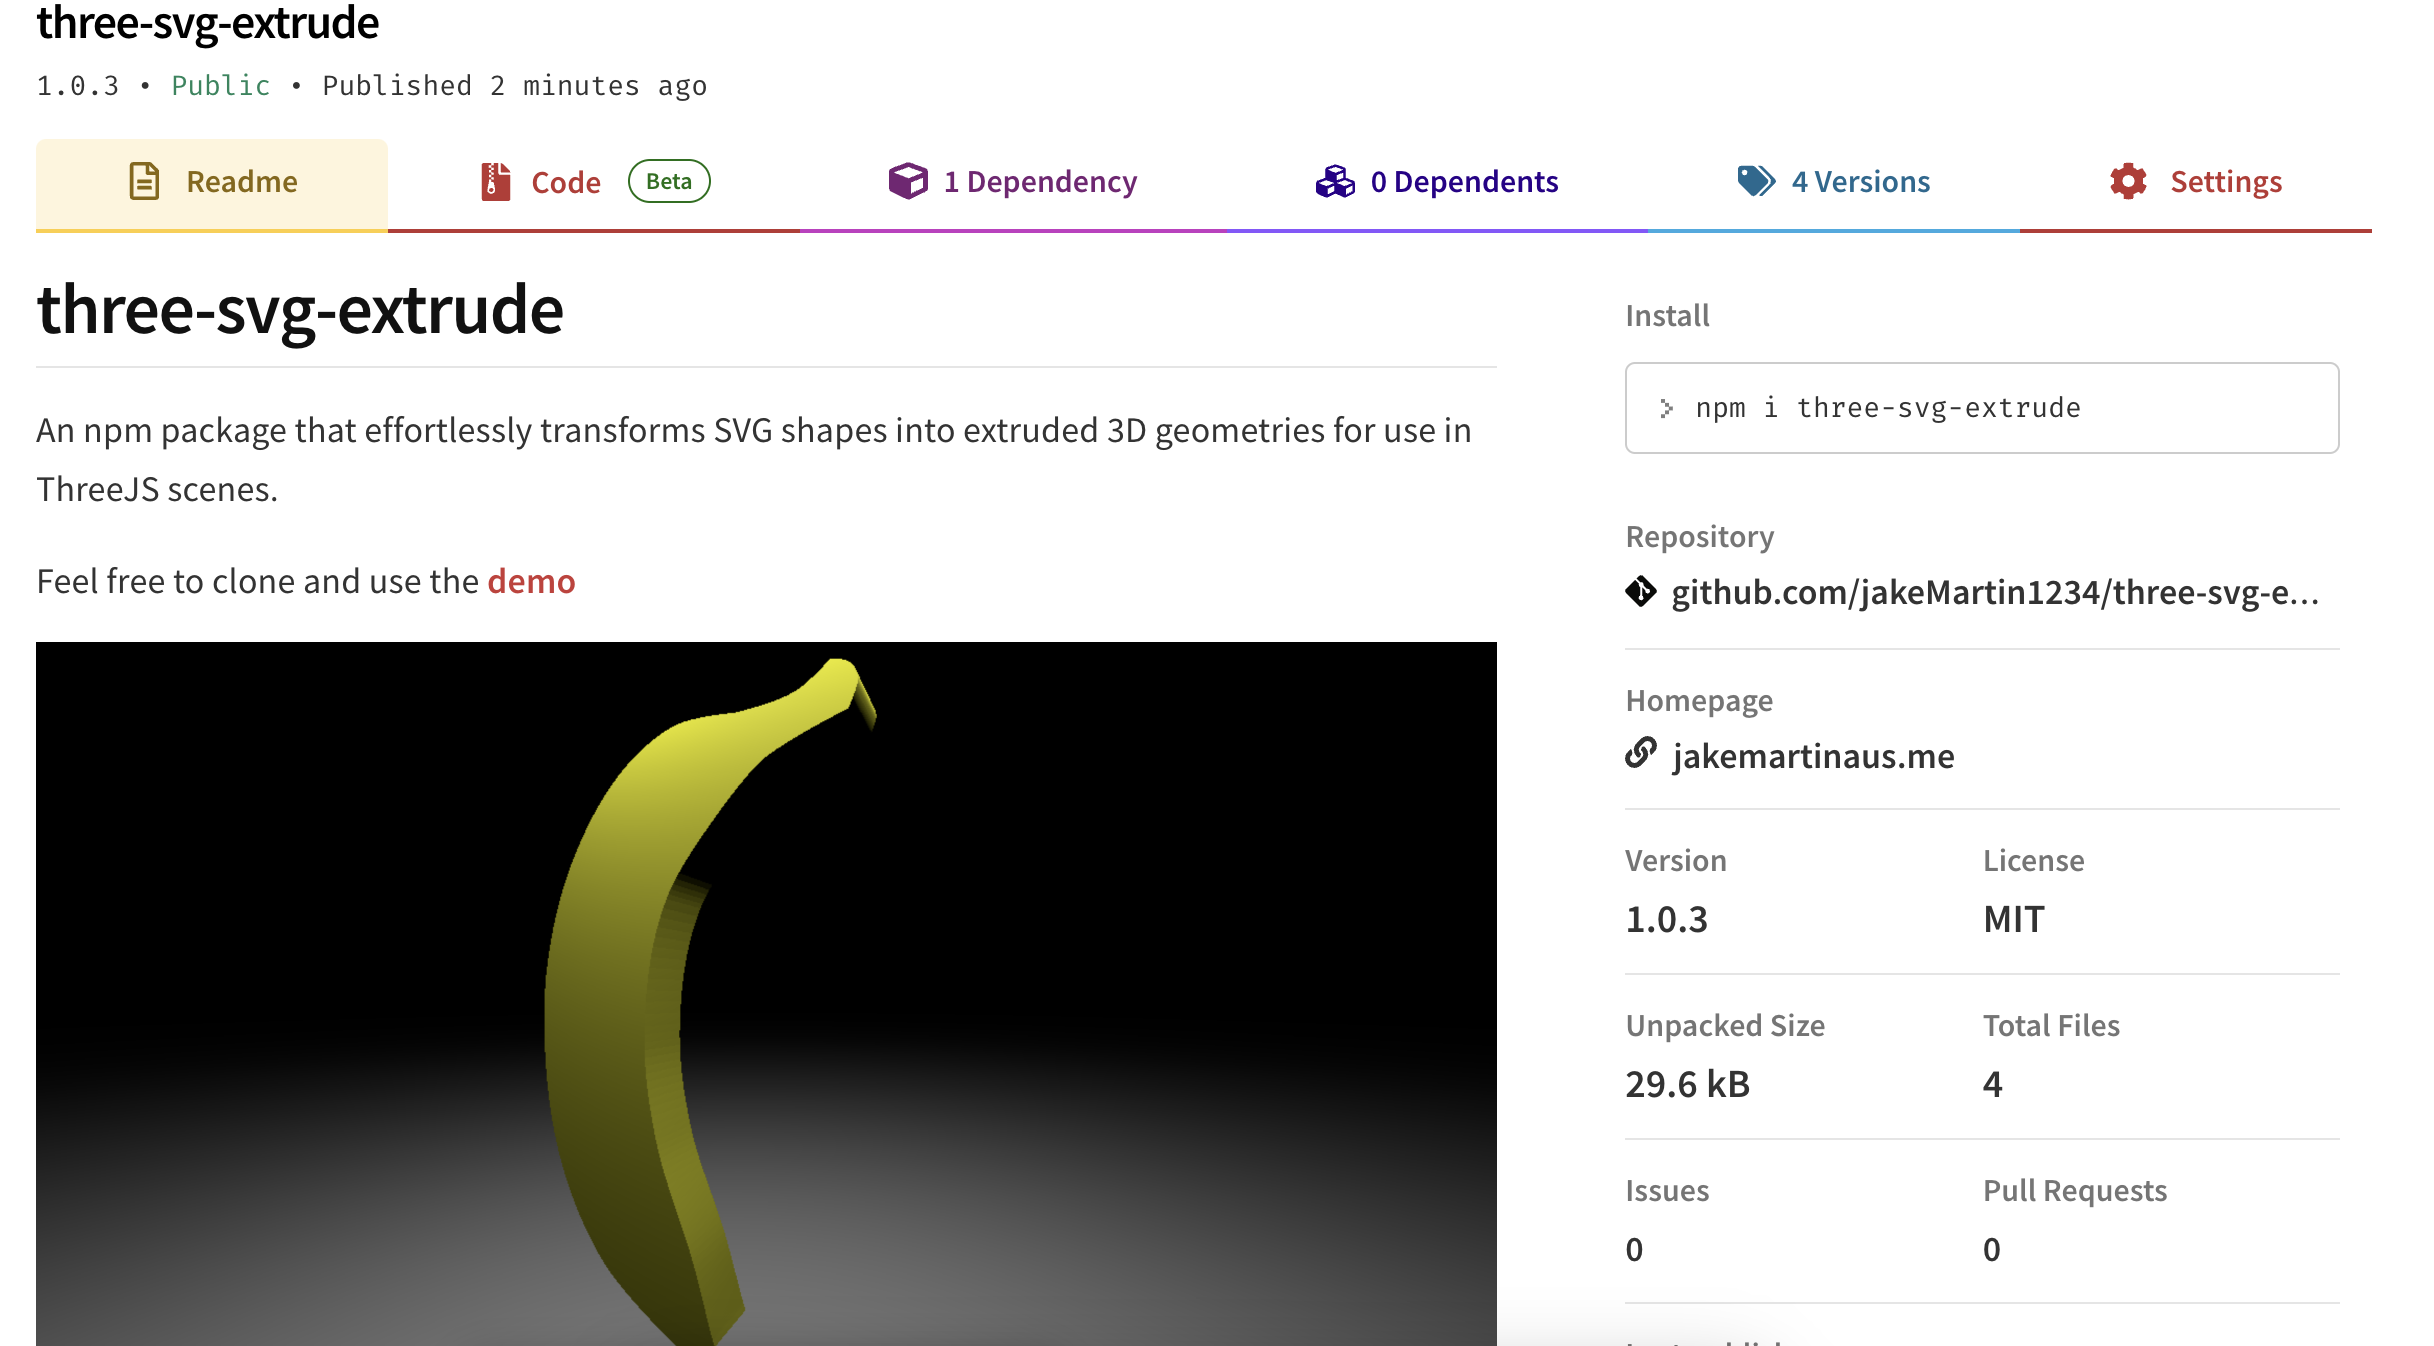
Task: Copy the npm i three-svg-extrude install command
Action: [x=1982, y=408]
